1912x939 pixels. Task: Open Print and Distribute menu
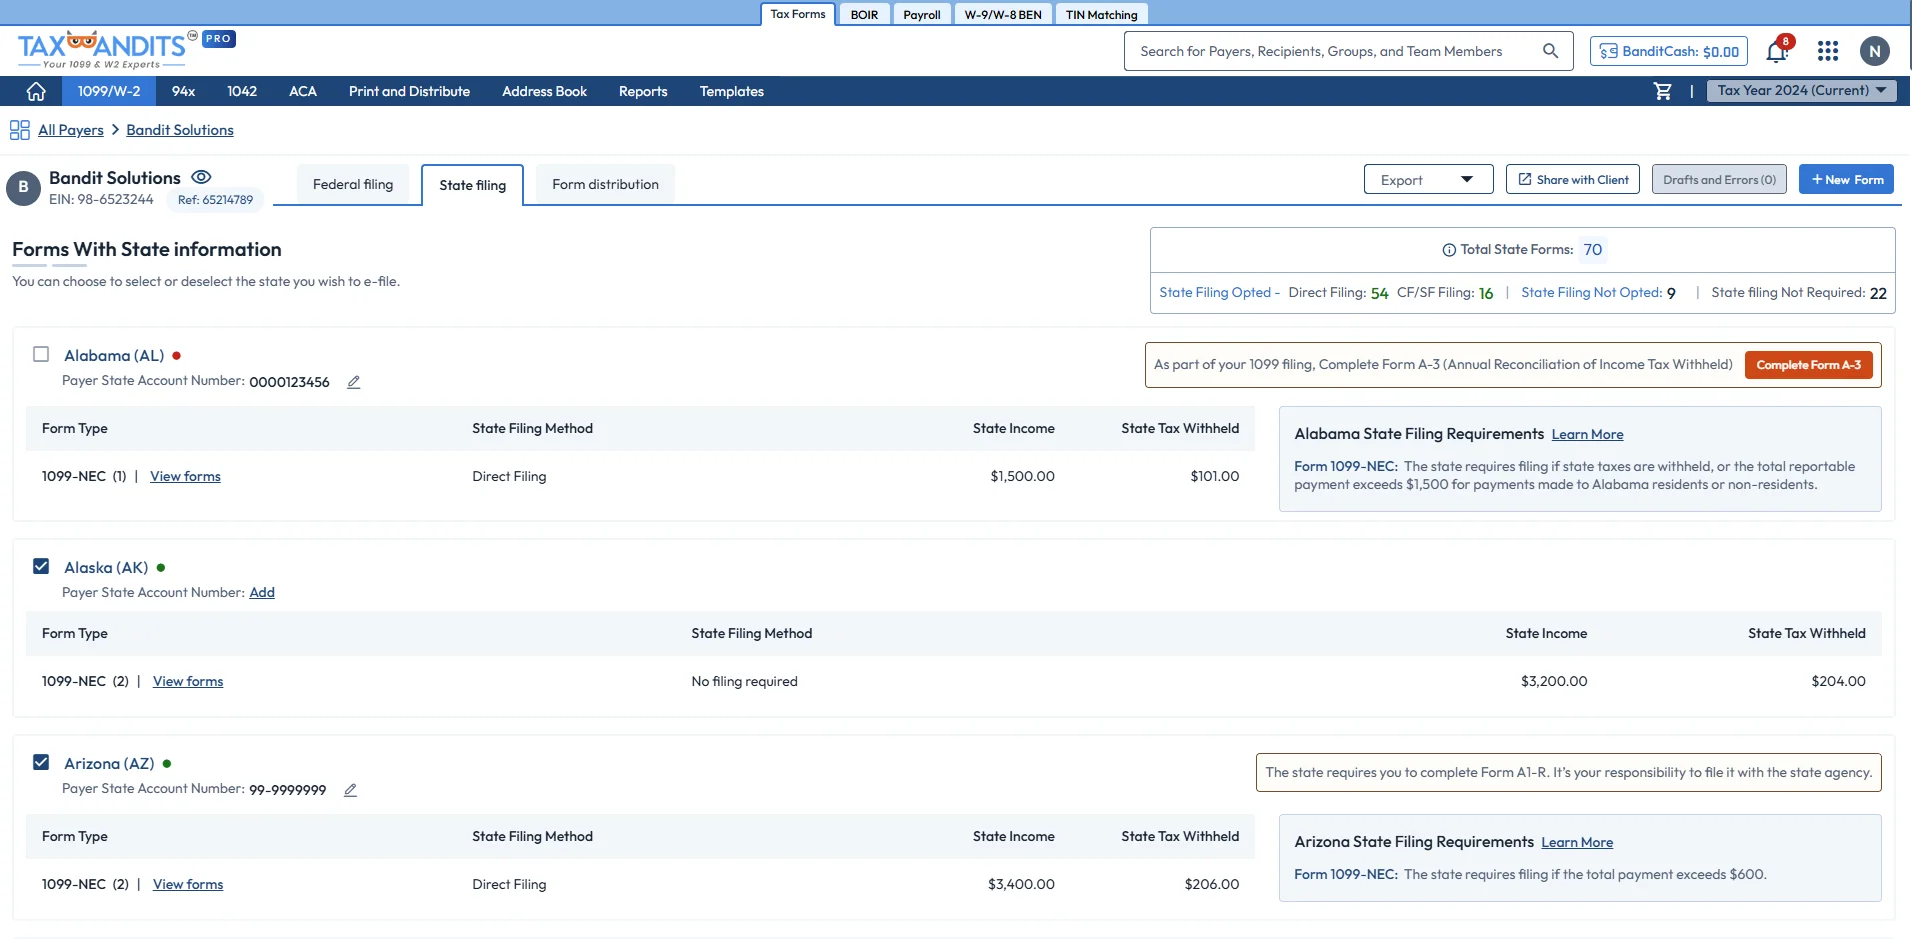(409, 91)
